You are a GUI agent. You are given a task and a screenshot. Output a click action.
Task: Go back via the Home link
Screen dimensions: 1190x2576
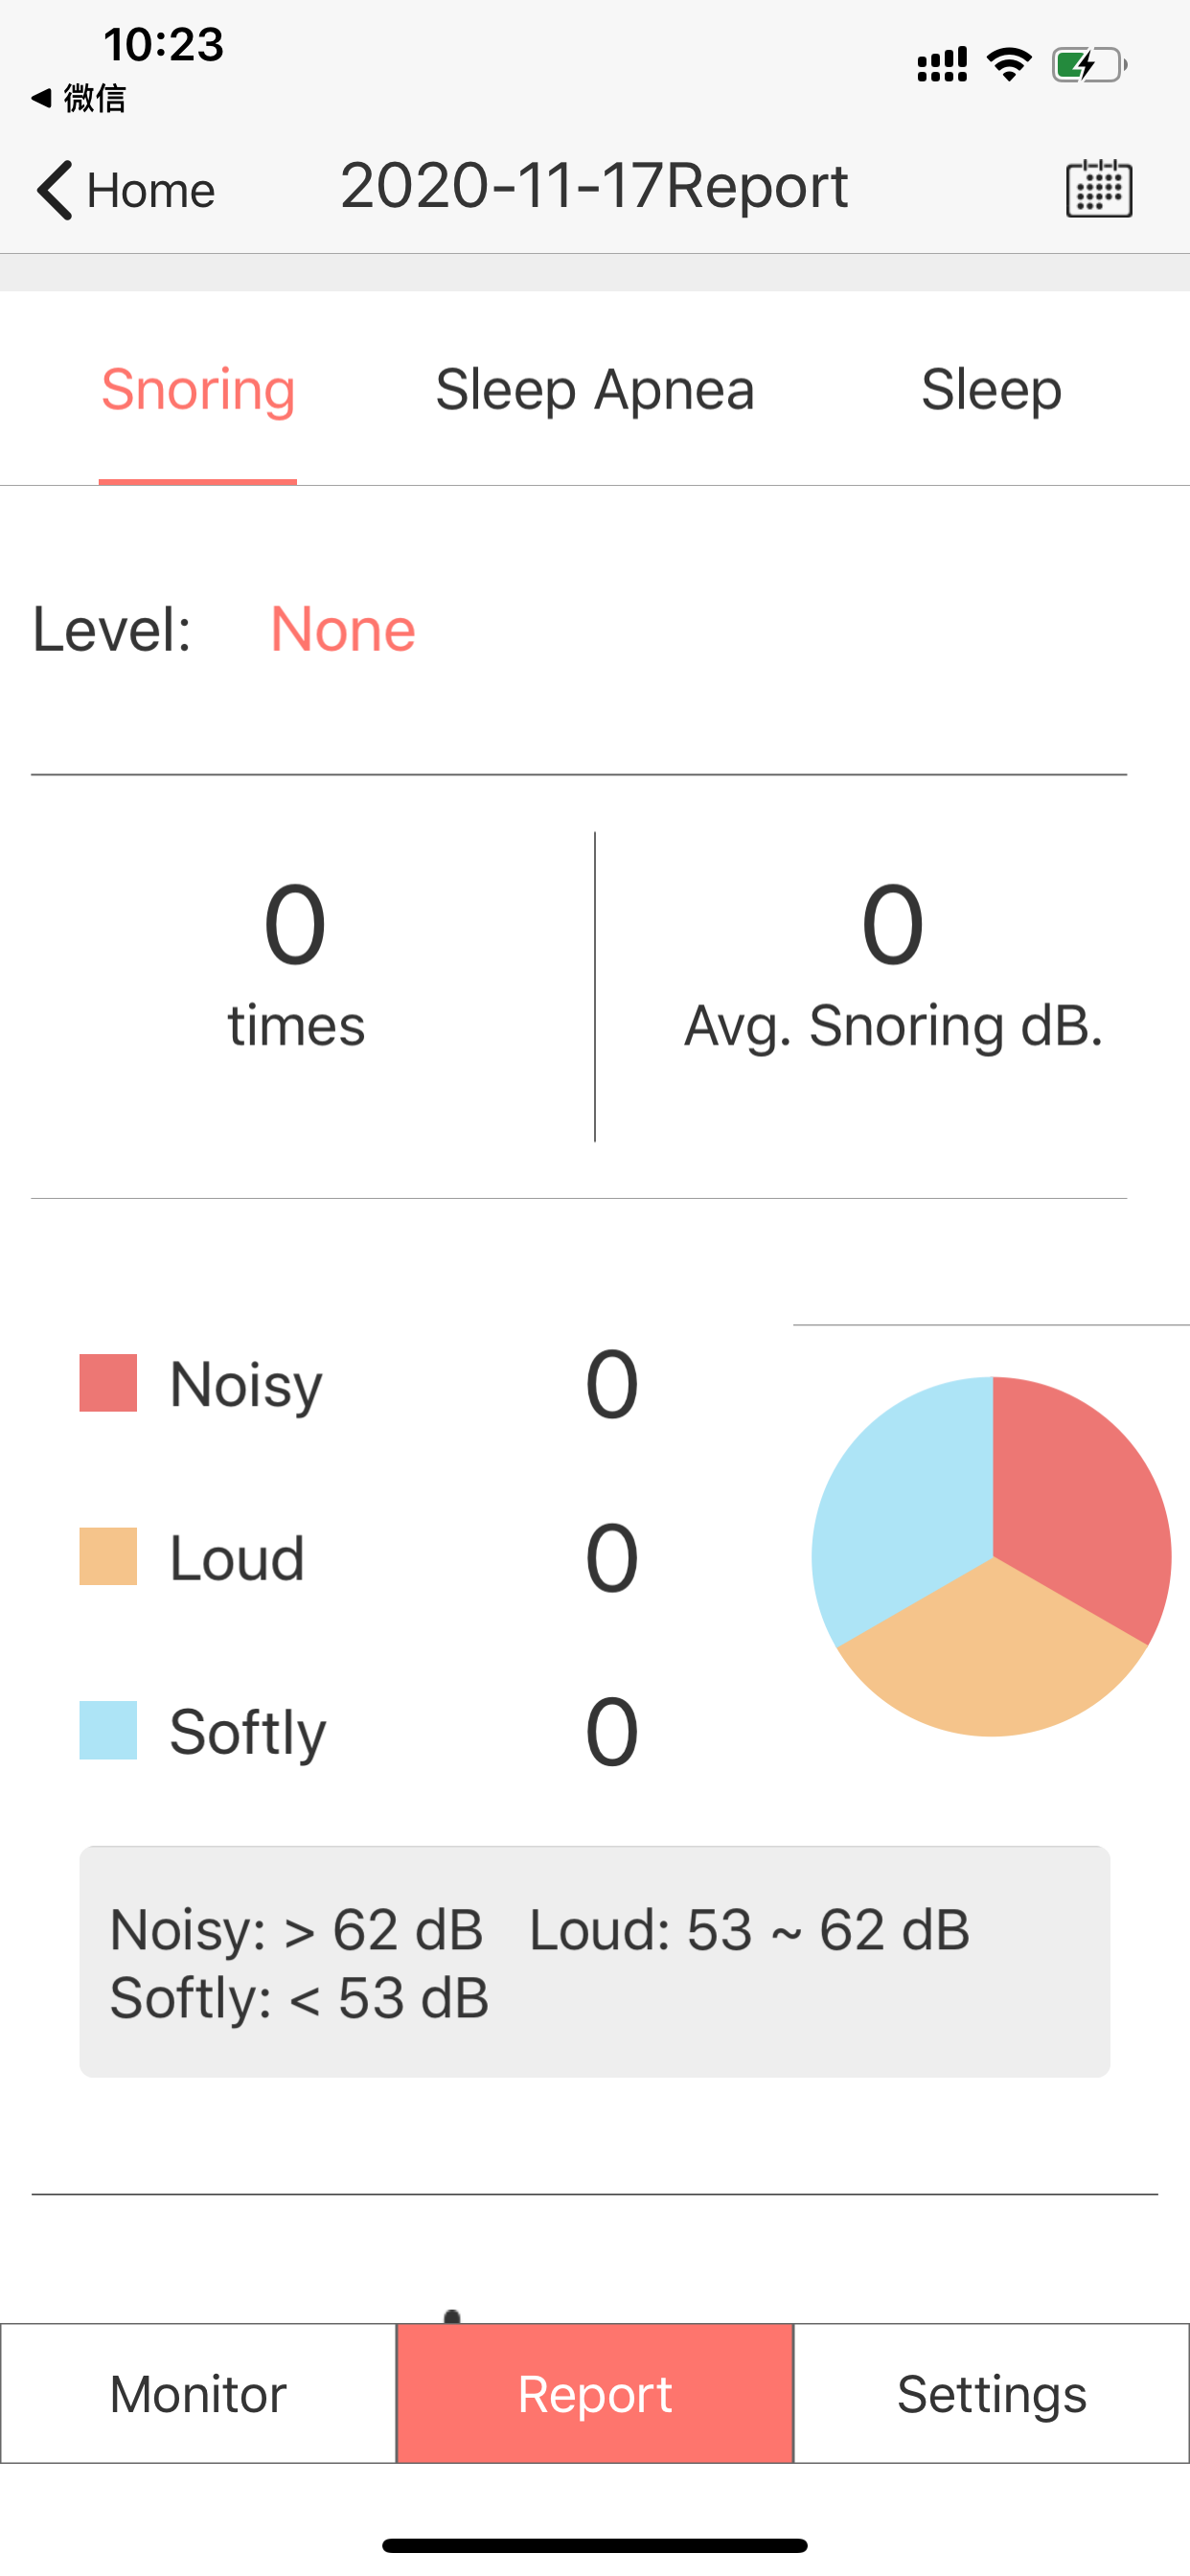(150, 190)
